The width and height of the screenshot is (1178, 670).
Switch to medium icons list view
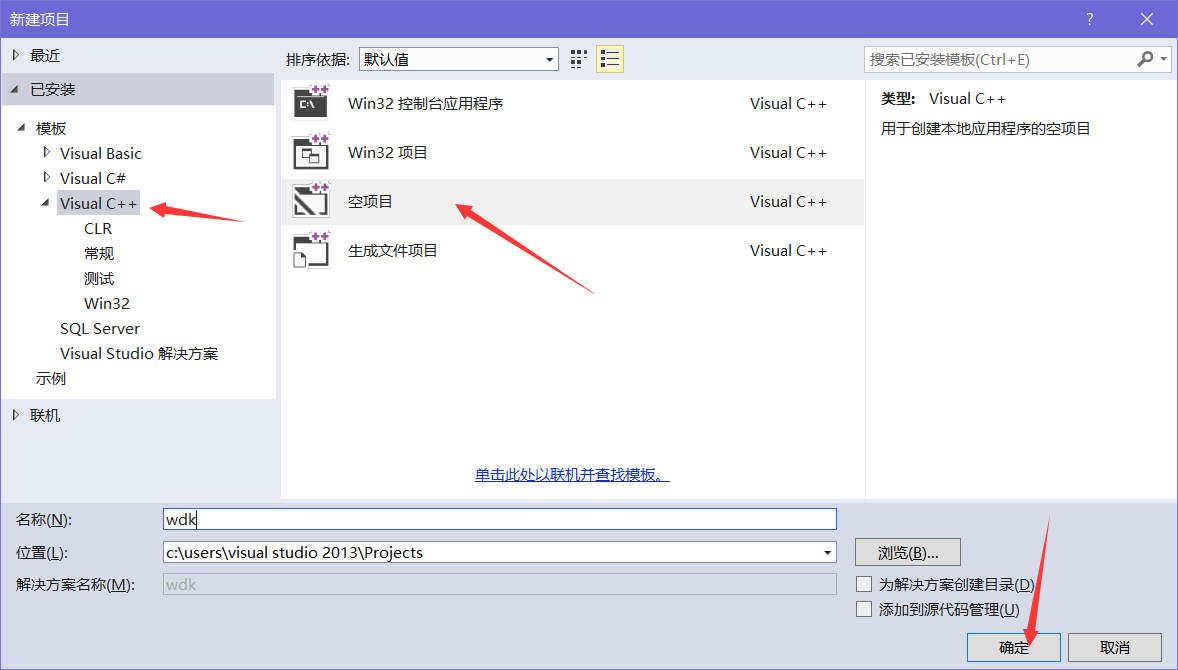pyautogui.click(x=610, y=59)
